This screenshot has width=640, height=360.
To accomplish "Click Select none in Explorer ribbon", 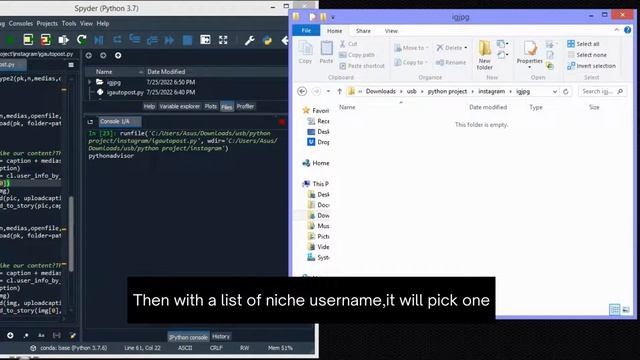I will click(587, 55).
